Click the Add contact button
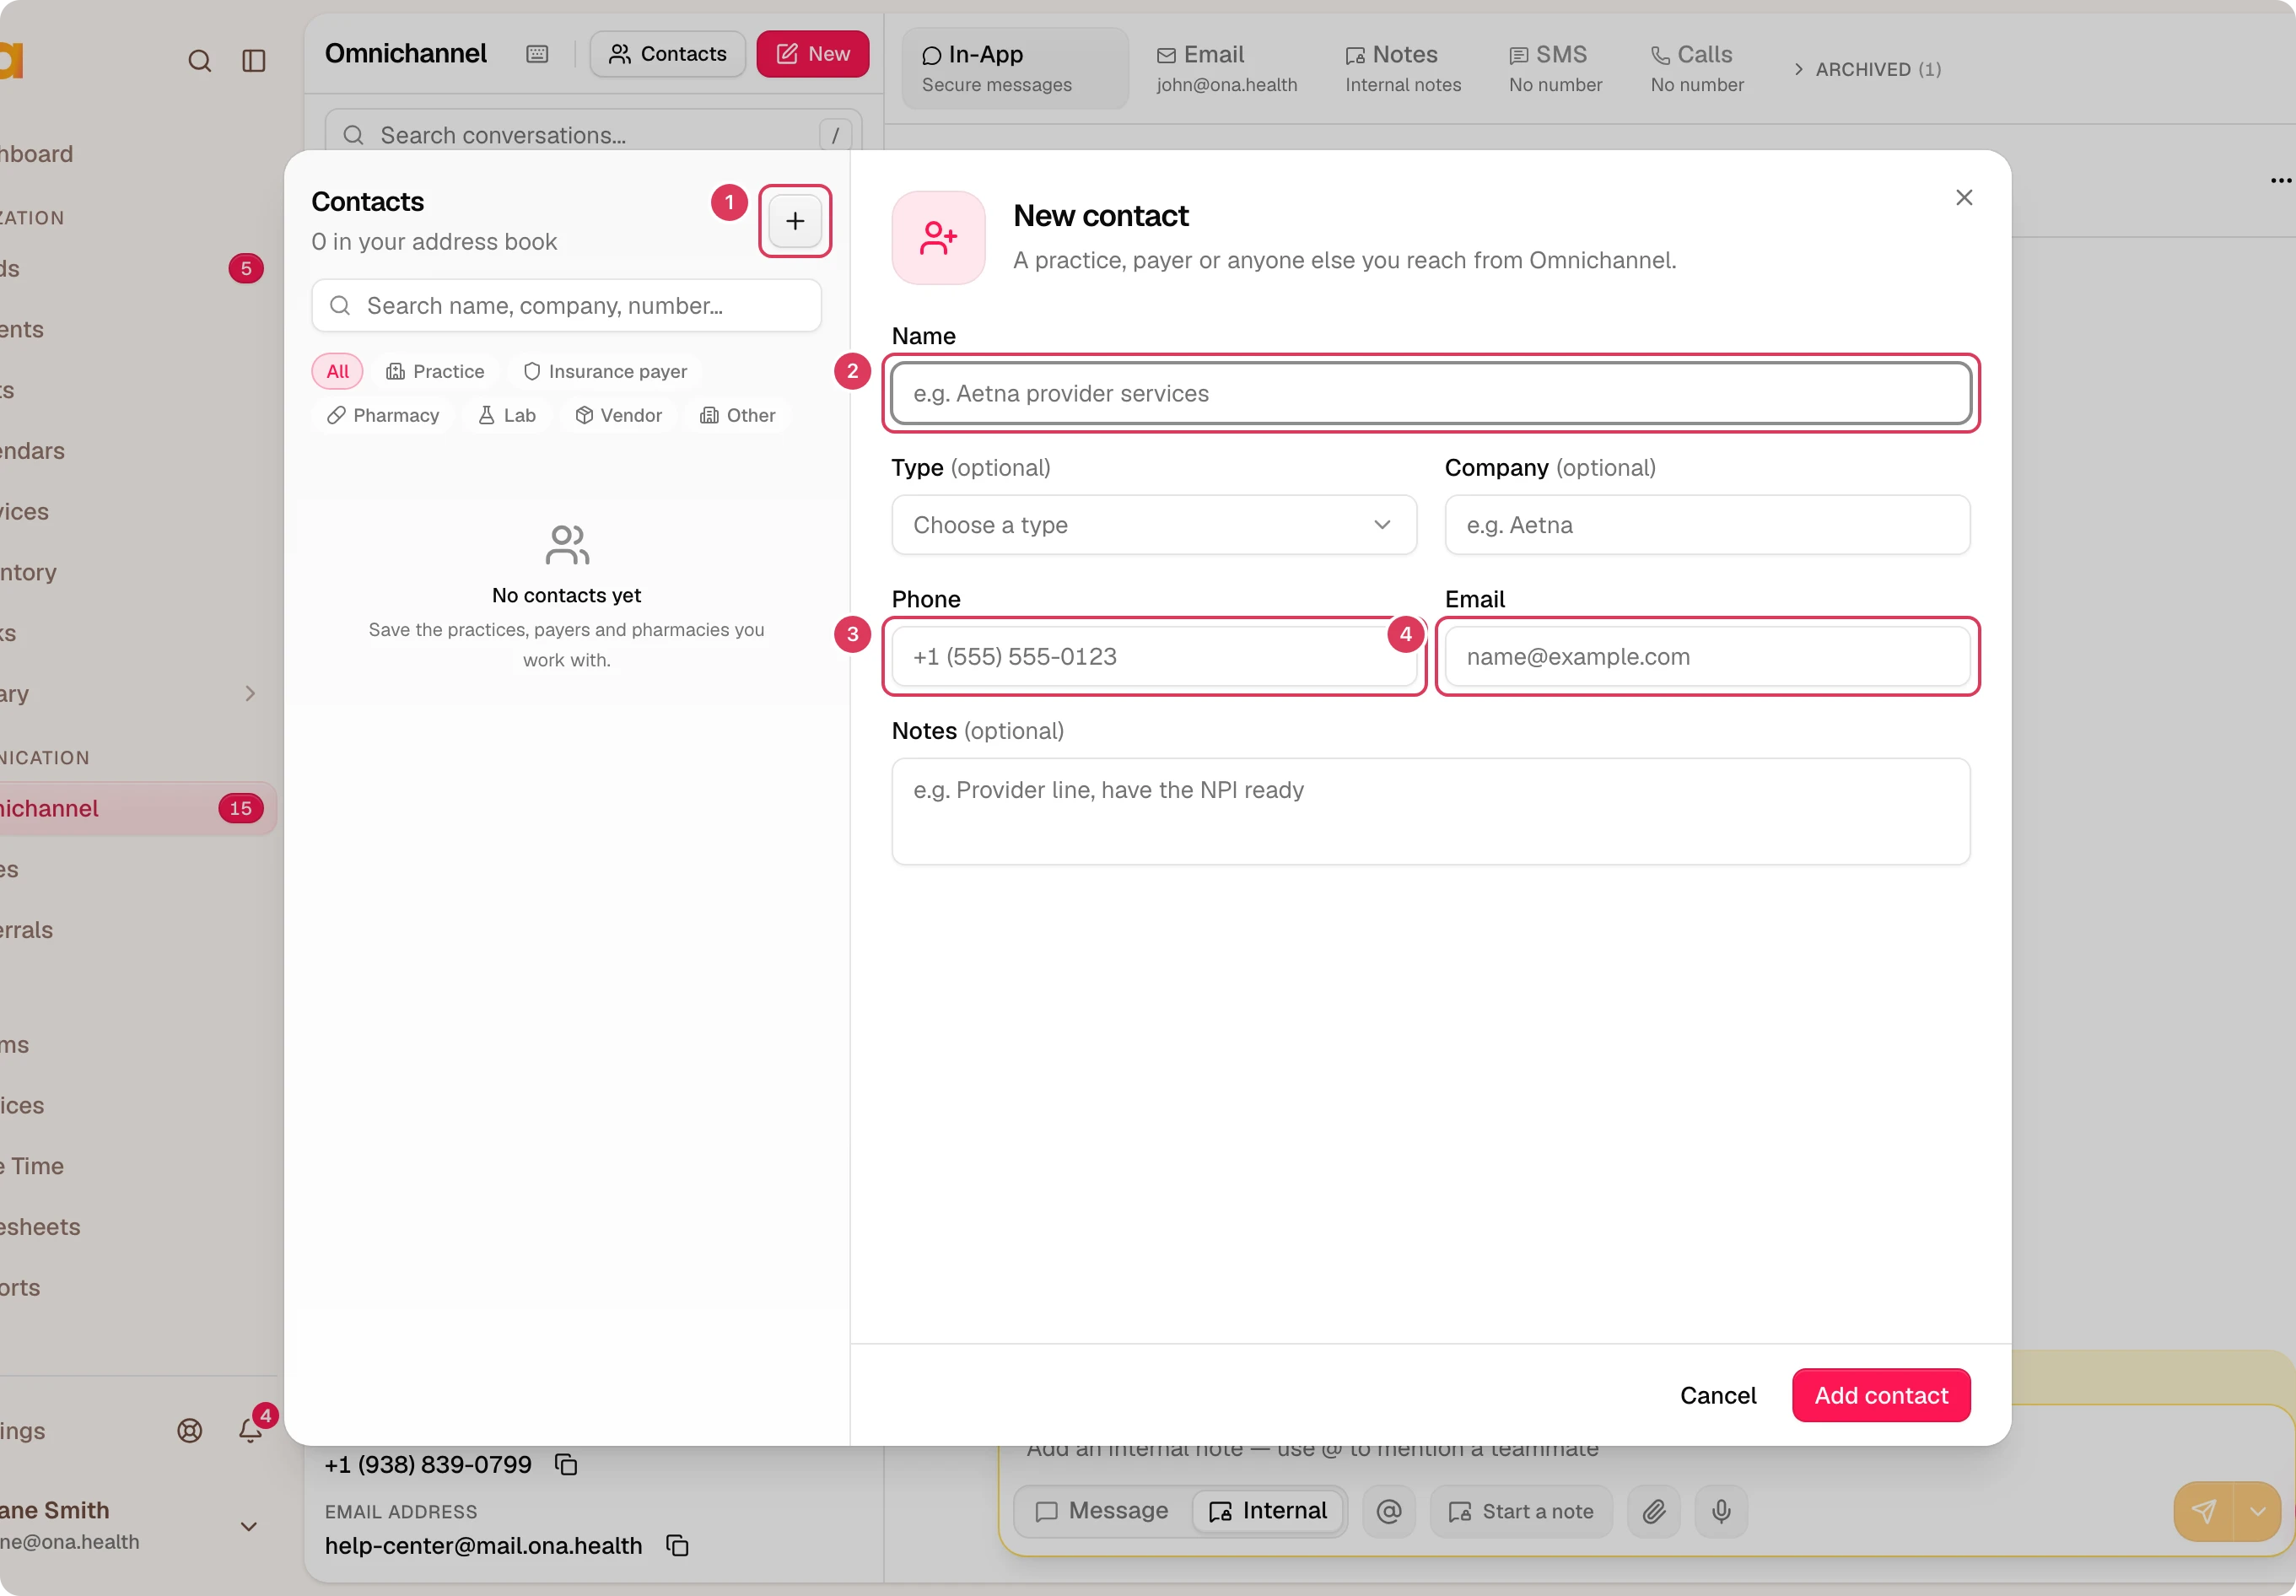The width and height of the screenshot is (2296, 1596). [1881, 1395]
